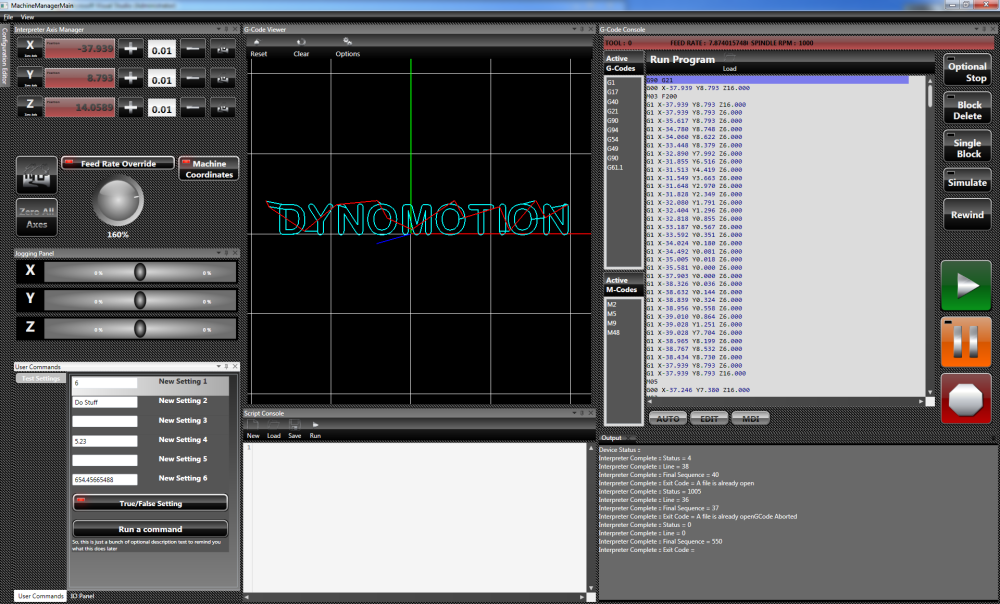Save script in Script Console
Screen dimensions: 1000x604
coord(295,430)
